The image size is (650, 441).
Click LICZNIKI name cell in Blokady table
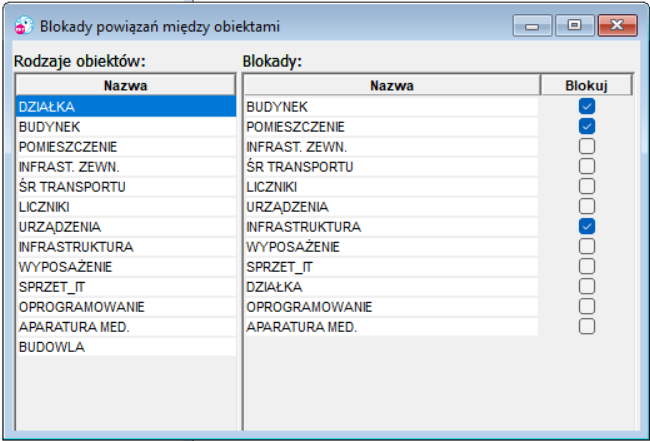click(x=391, y=187)
